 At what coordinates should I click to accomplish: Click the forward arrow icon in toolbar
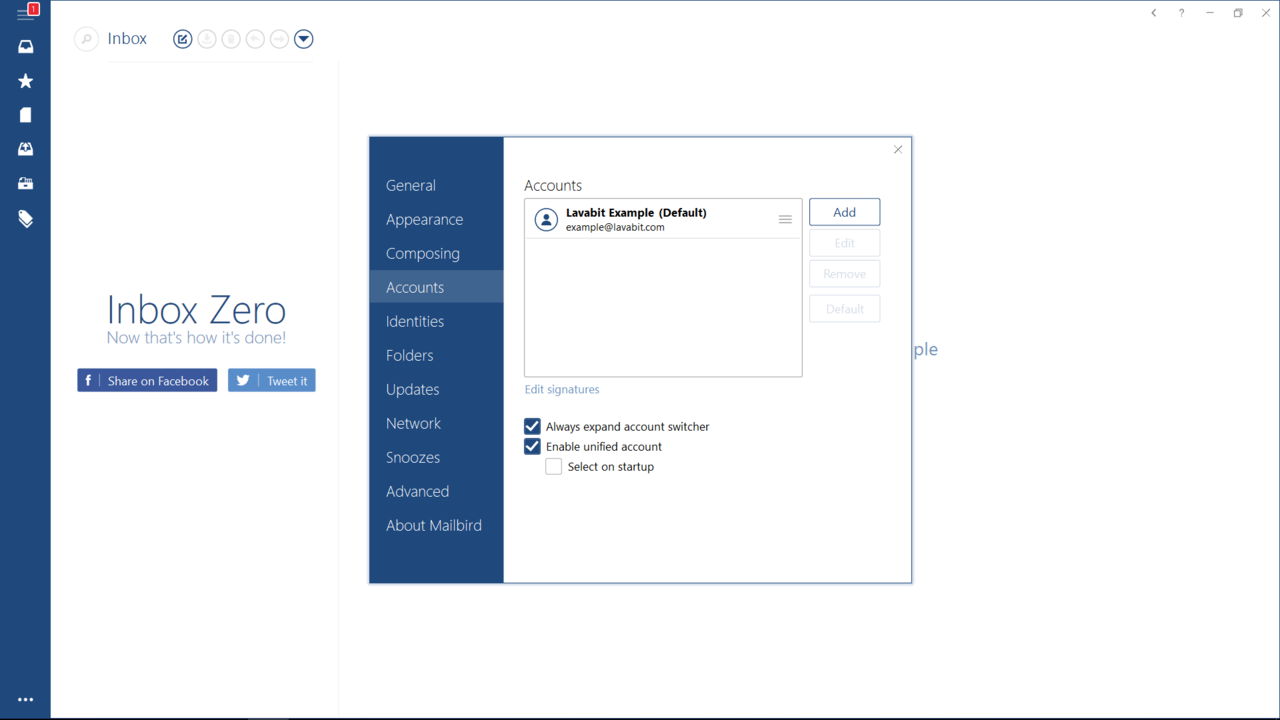pos(279,39)
